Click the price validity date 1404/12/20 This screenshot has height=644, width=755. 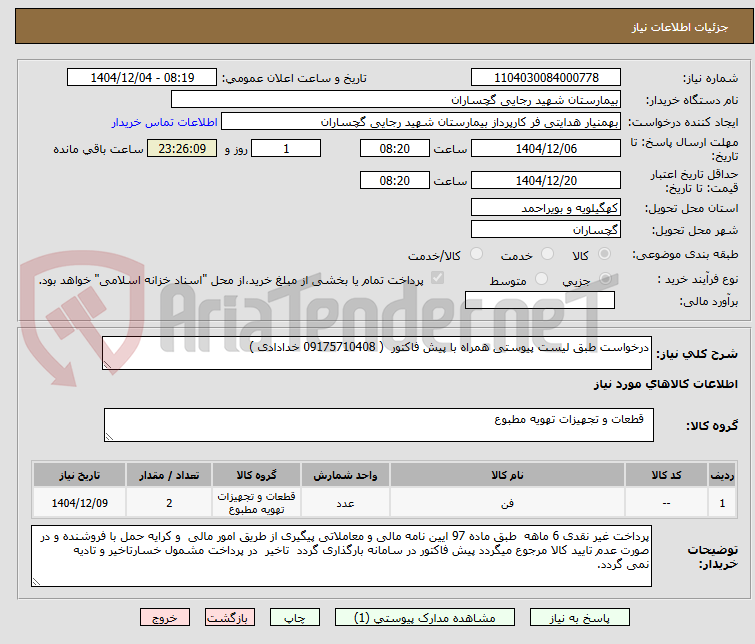click(x=546, y=181)
